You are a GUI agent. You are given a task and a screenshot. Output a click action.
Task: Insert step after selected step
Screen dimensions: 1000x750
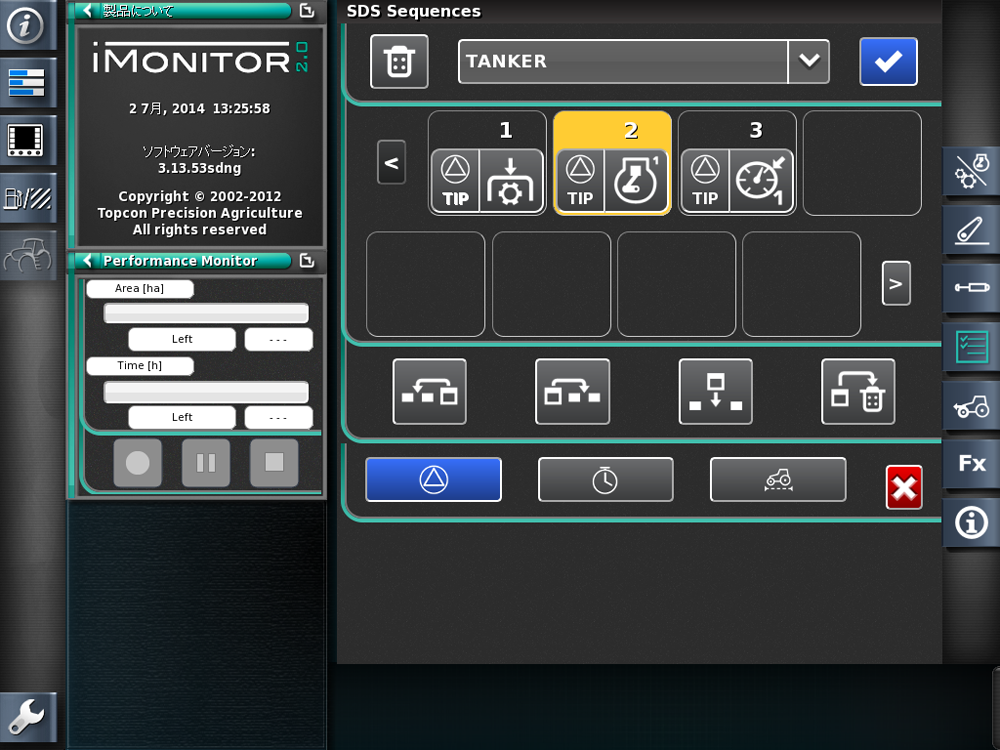(573, 392)
